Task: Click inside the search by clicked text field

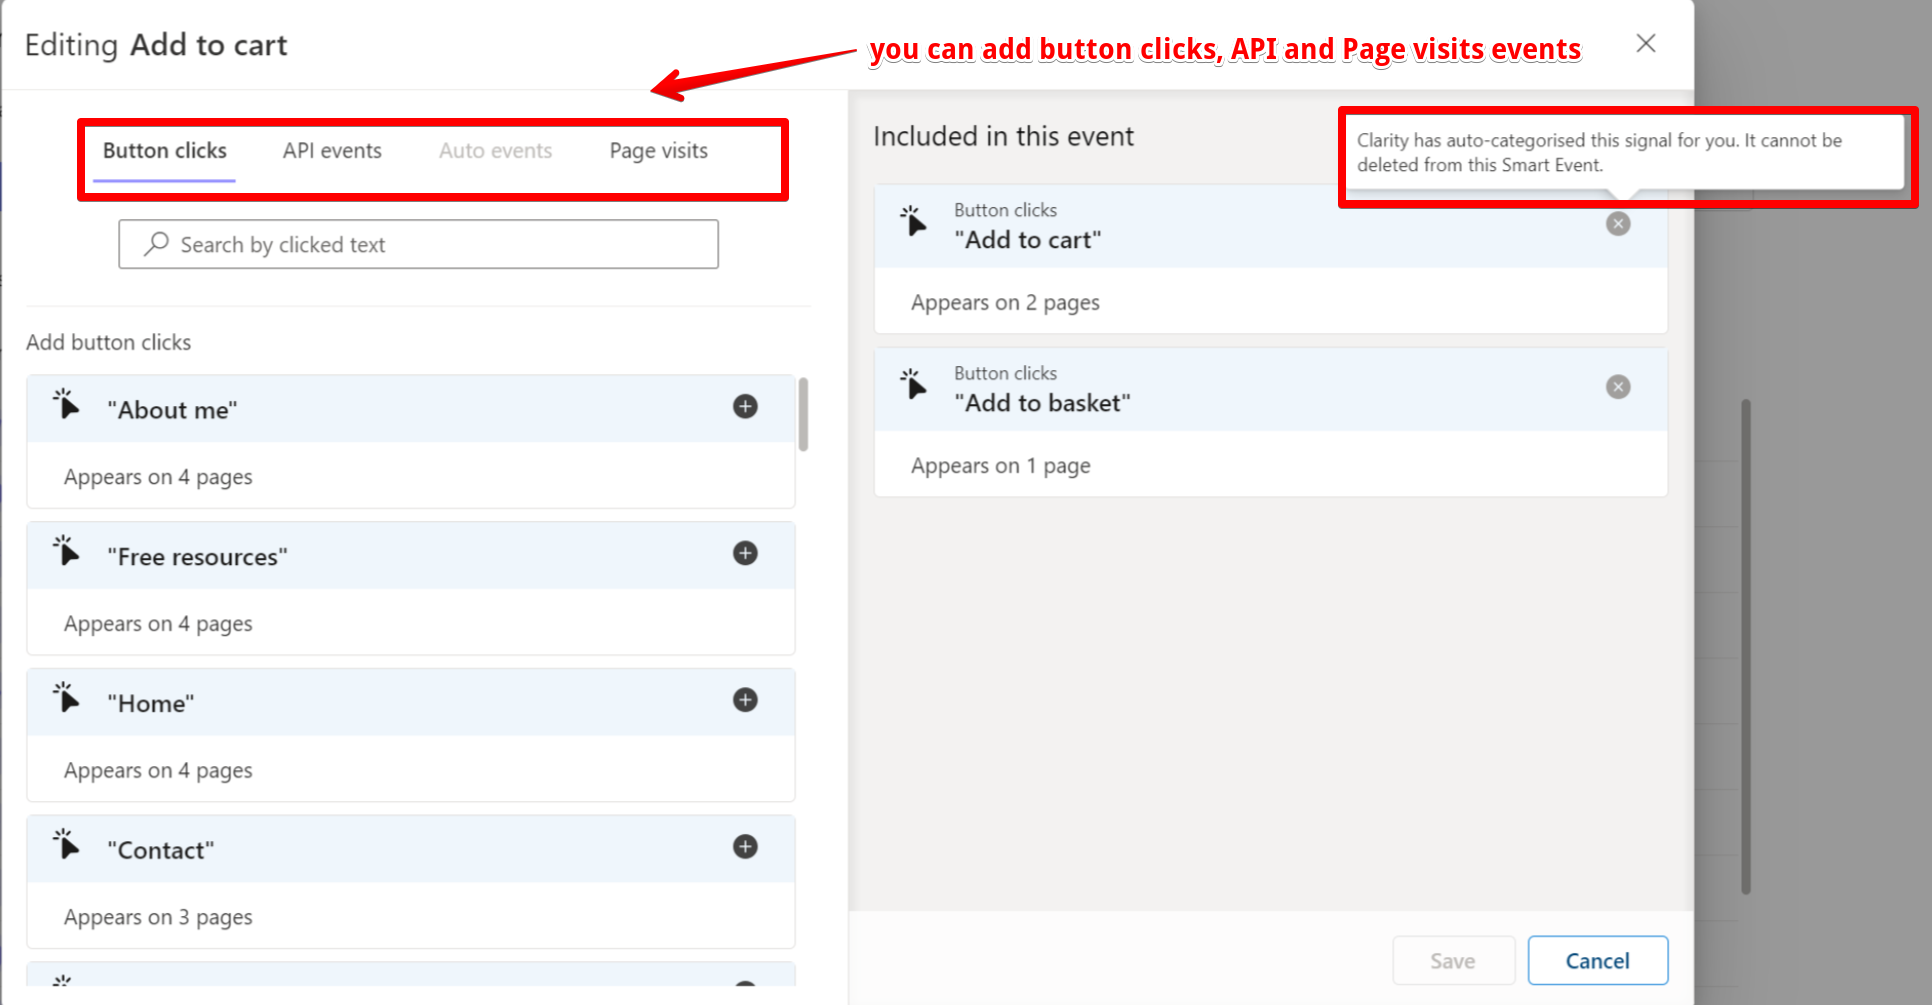Action: tap(418, 244)
